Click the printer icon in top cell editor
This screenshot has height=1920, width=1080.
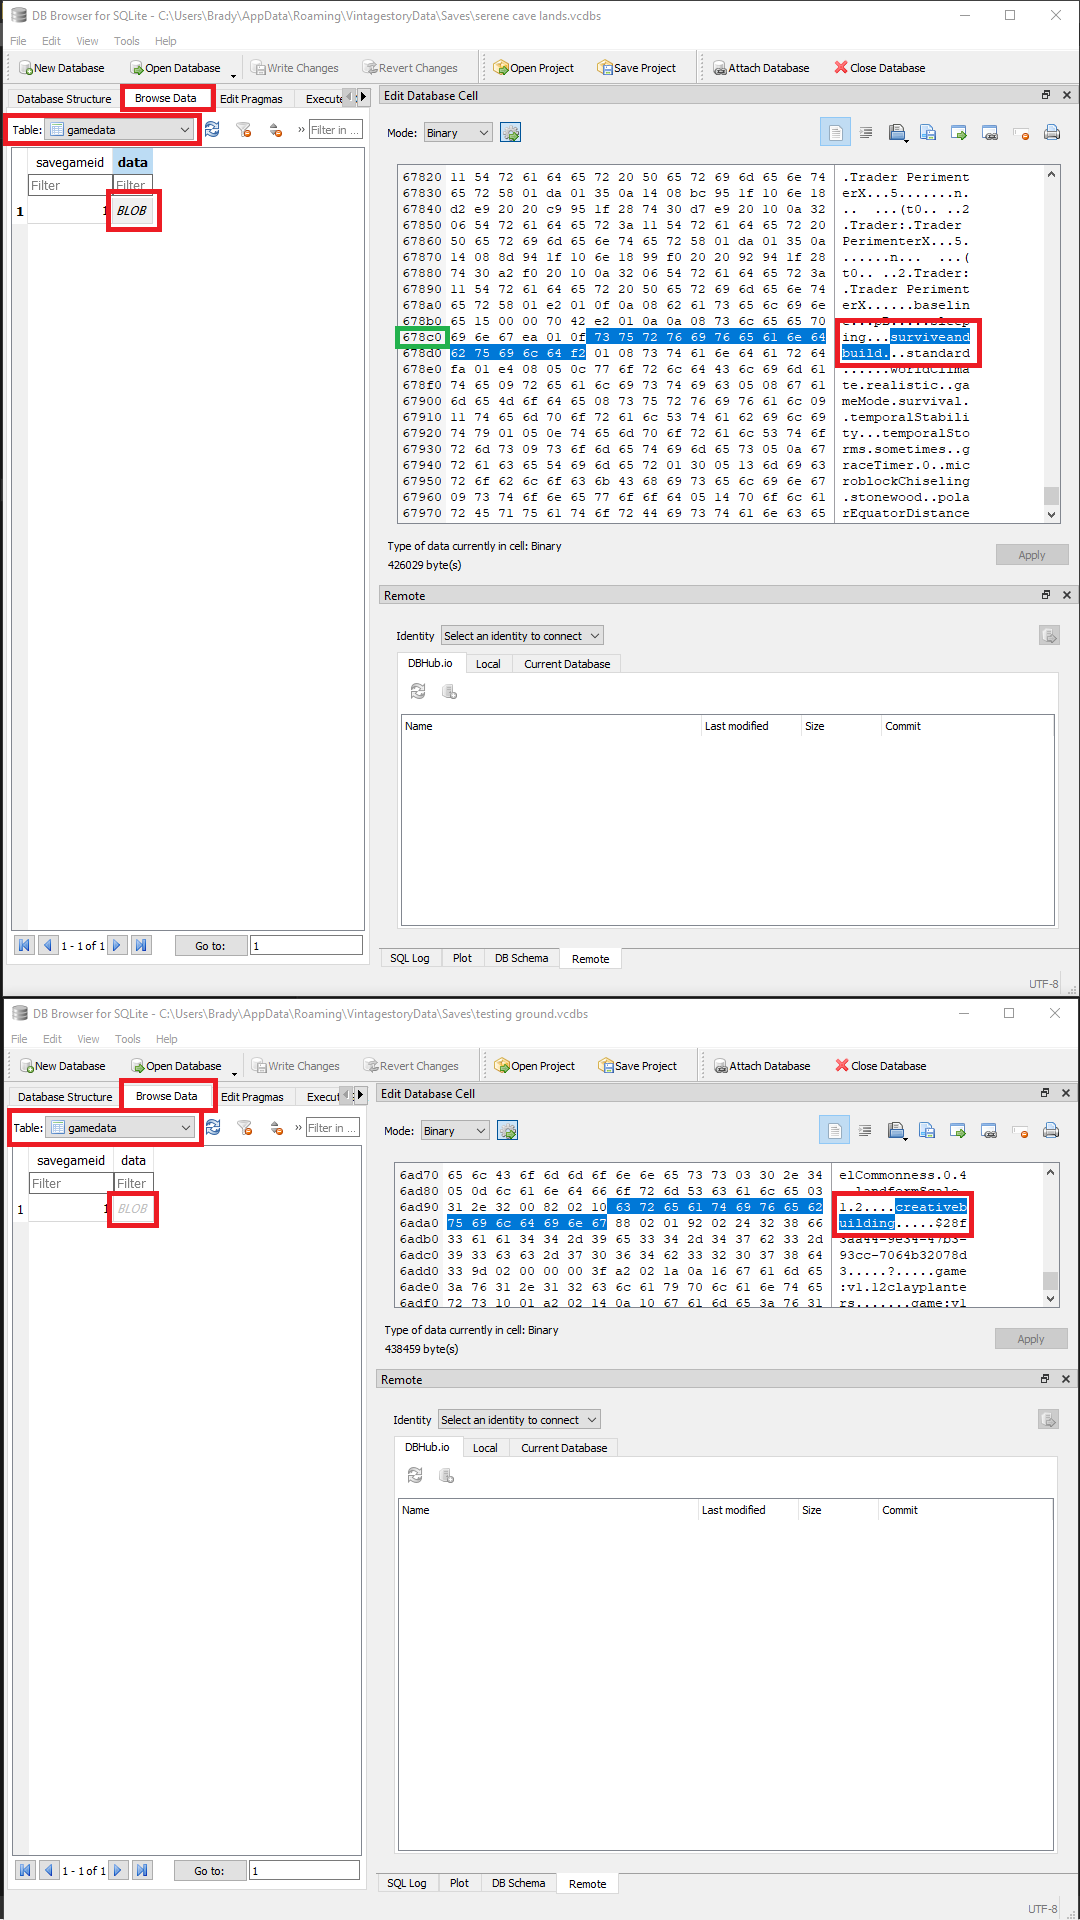tap(1051, 132)
